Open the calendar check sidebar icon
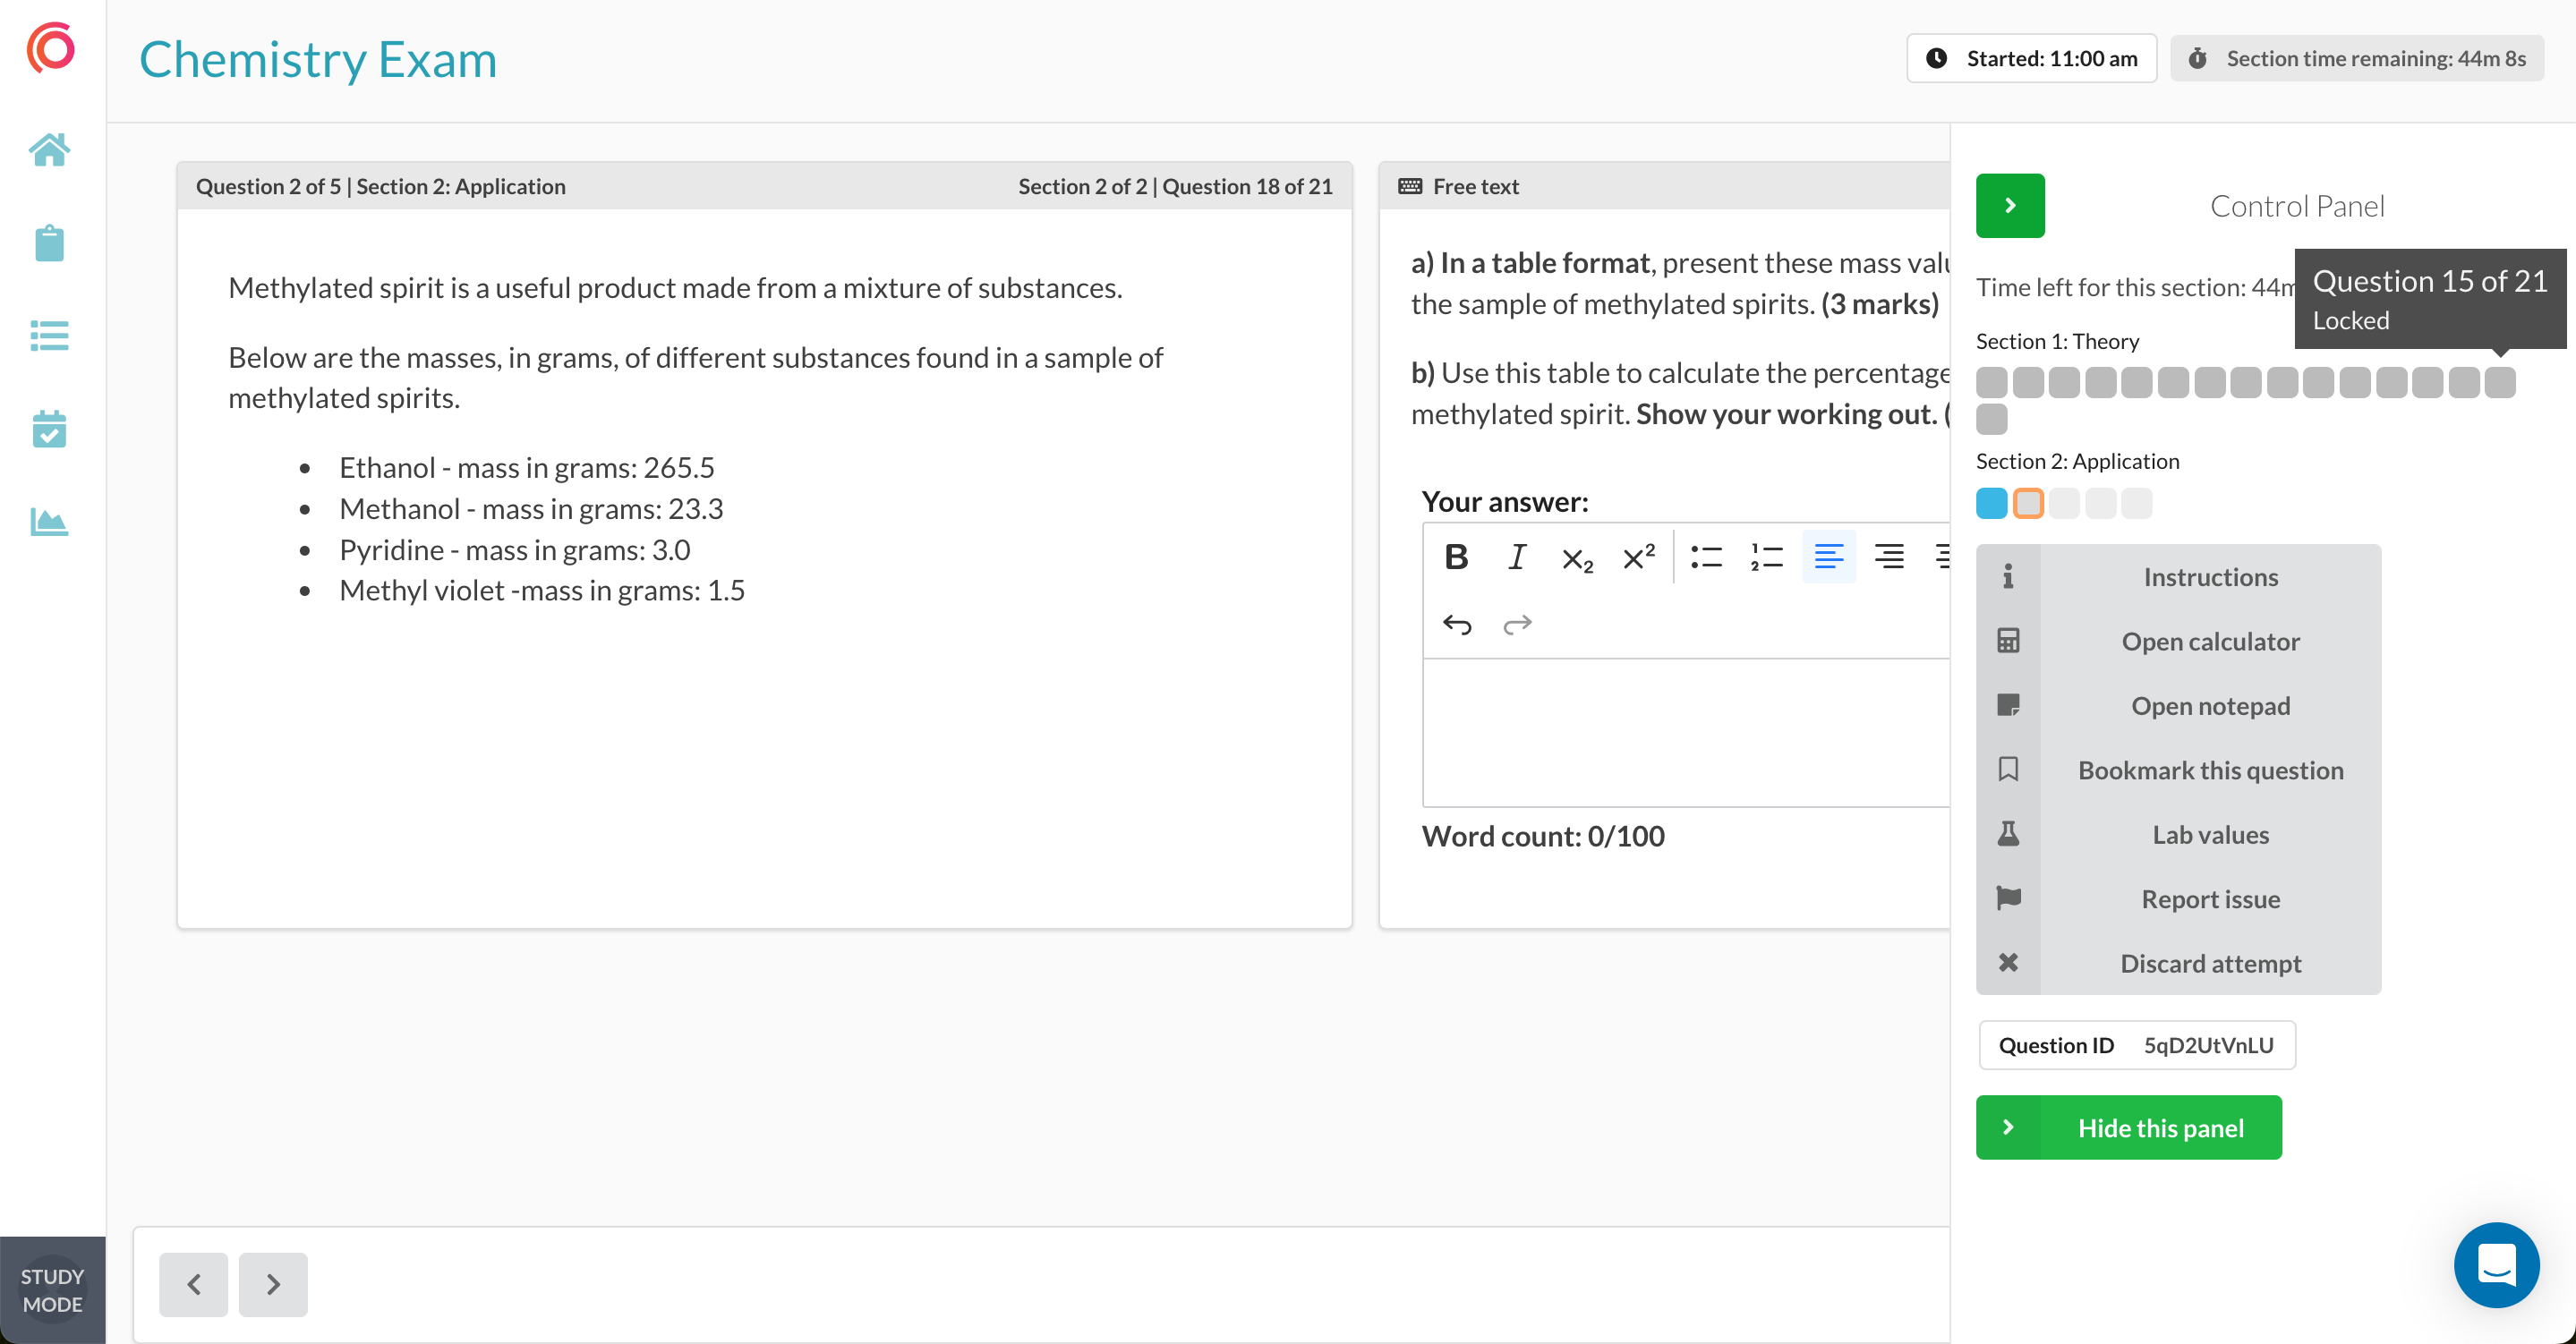Image resolution: width=2576 pixels, height=1344 pixels. (x=49, y=429)
